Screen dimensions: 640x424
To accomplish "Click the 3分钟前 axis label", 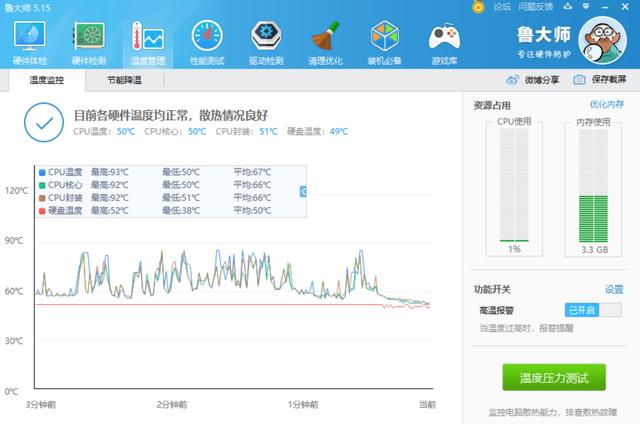I will (41, 404).
